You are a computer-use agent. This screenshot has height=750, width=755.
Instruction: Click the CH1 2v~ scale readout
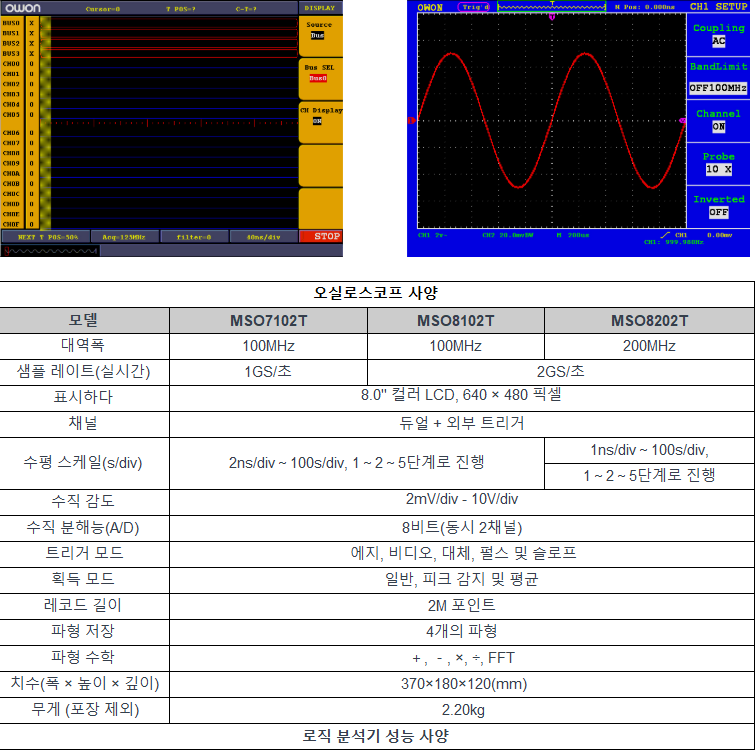tap(432, 235)
